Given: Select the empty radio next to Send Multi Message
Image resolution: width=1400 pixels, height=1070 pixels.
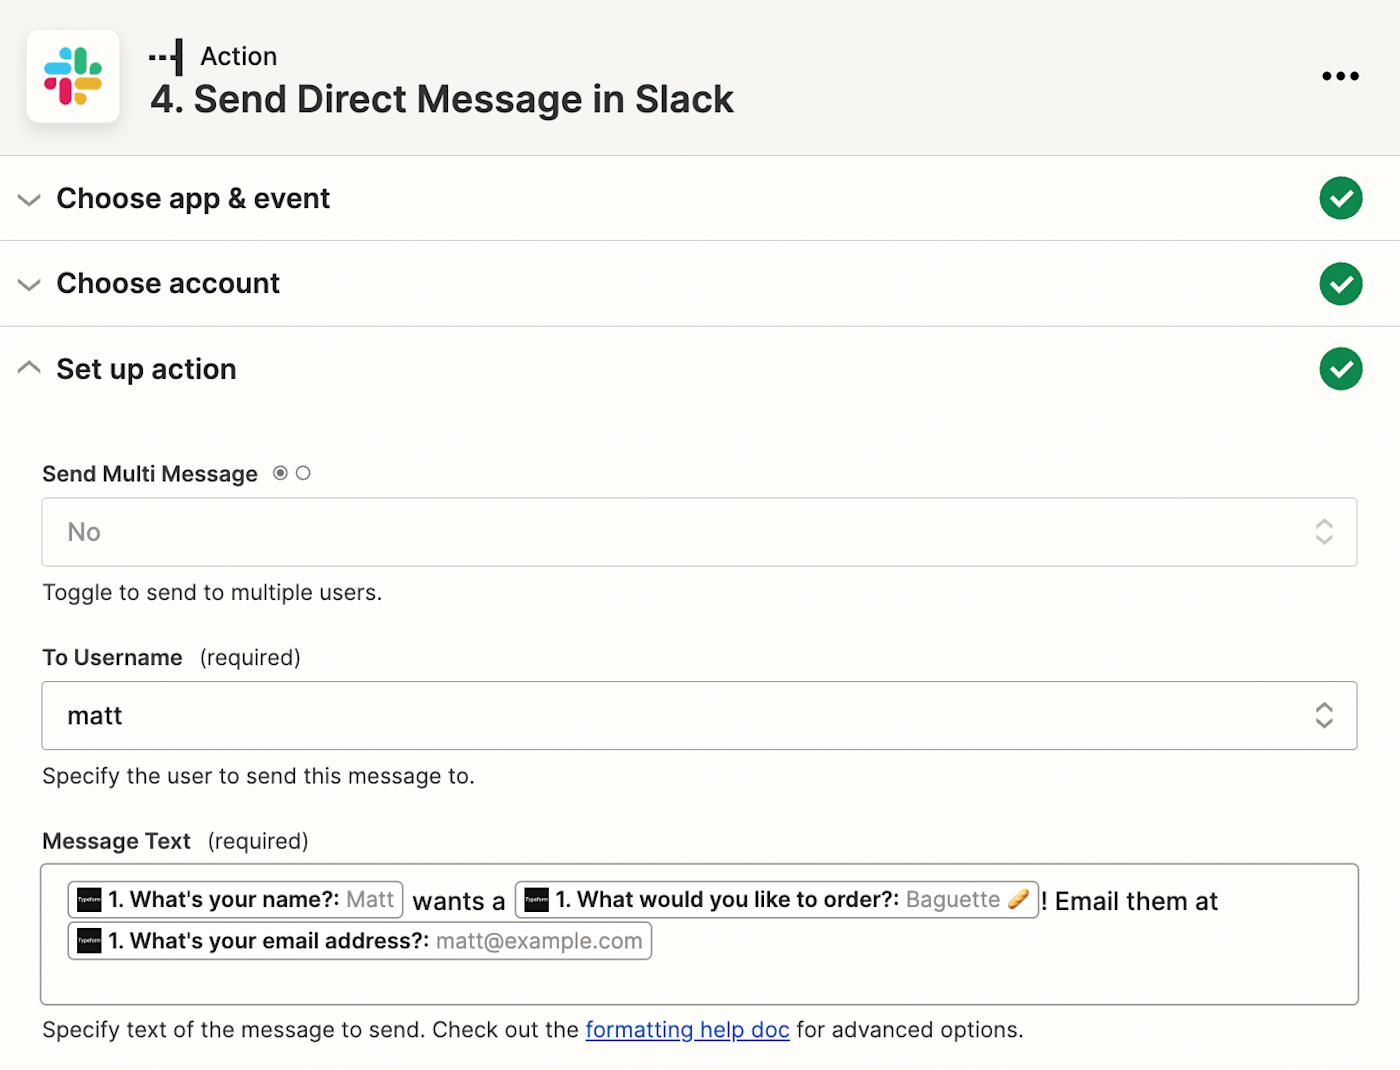Looking at the screenshot, I should (x=303, y=473).
